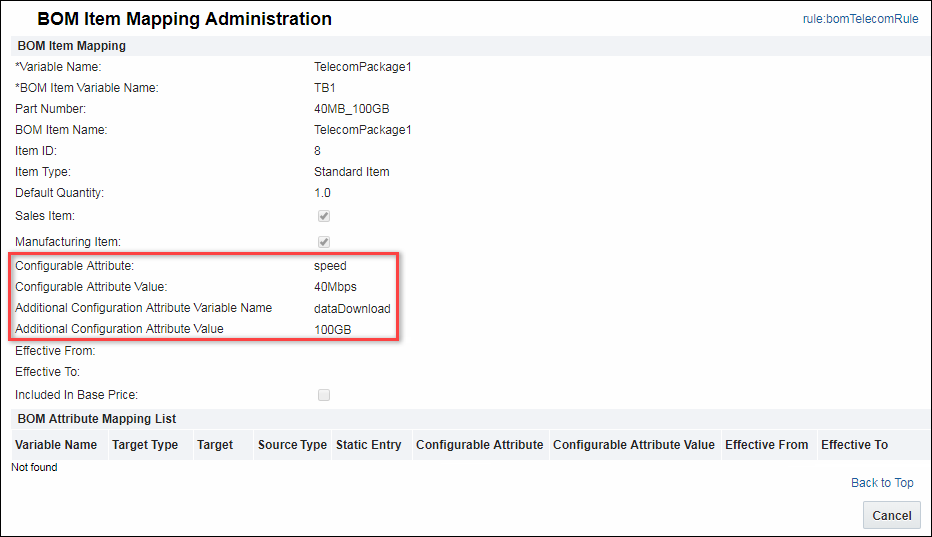
Task: Click the Back to Top link
Action: (x=882, y=483)
